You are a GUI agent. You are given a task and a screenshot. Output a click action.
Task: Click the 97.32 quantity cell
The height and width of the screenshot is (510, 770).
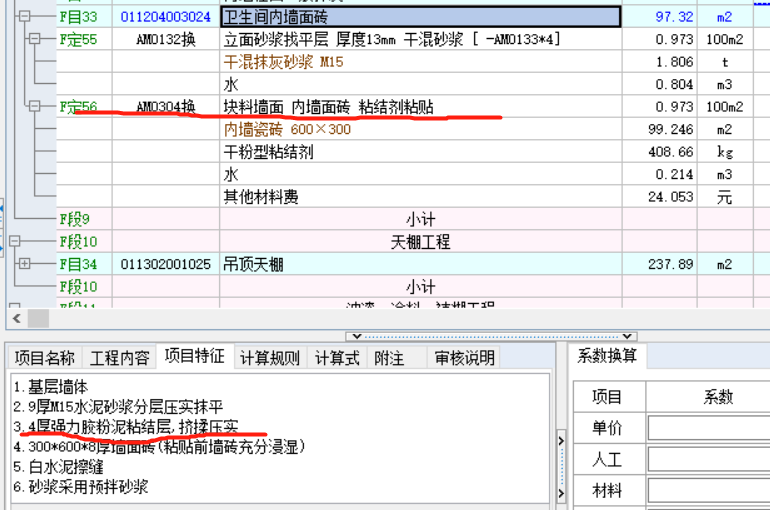pyautogui.click(x=660, y=17)
